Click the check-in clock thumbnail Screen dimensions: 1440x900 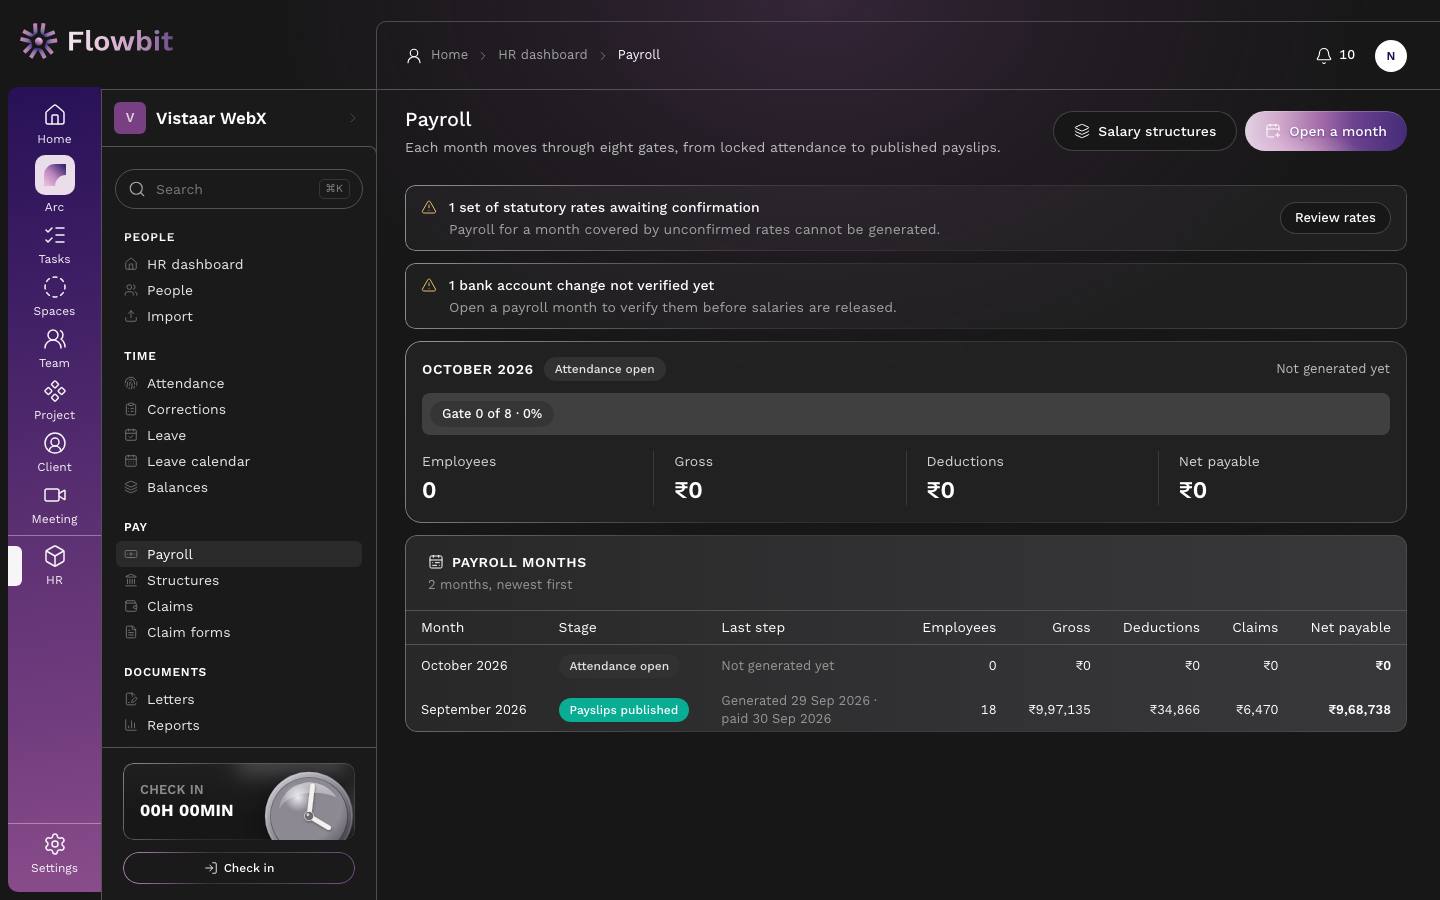(309, 805)
